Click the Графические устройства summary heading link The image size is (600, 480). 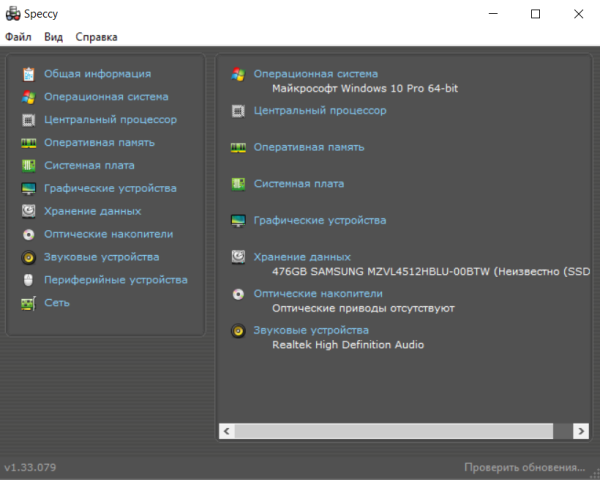click(320, 220)
